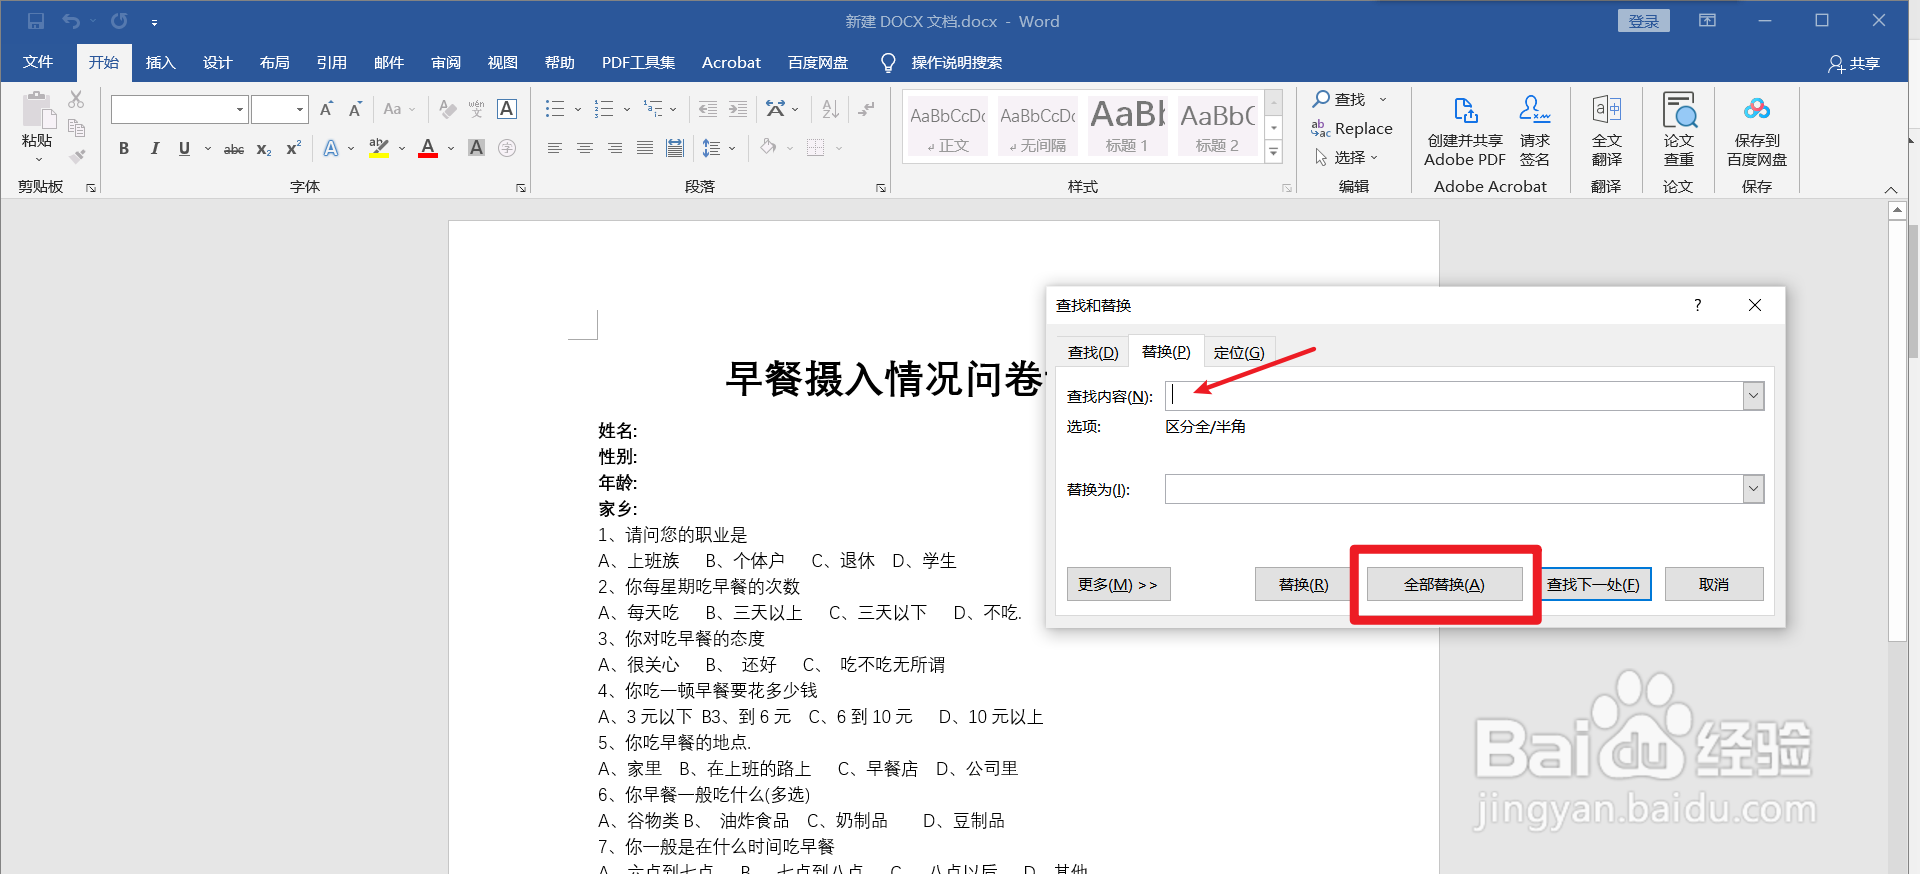The width and height of the screenshot is (1920, 874).
Task: Click 全部替换(A) button
Action: tap(1444, 584)
